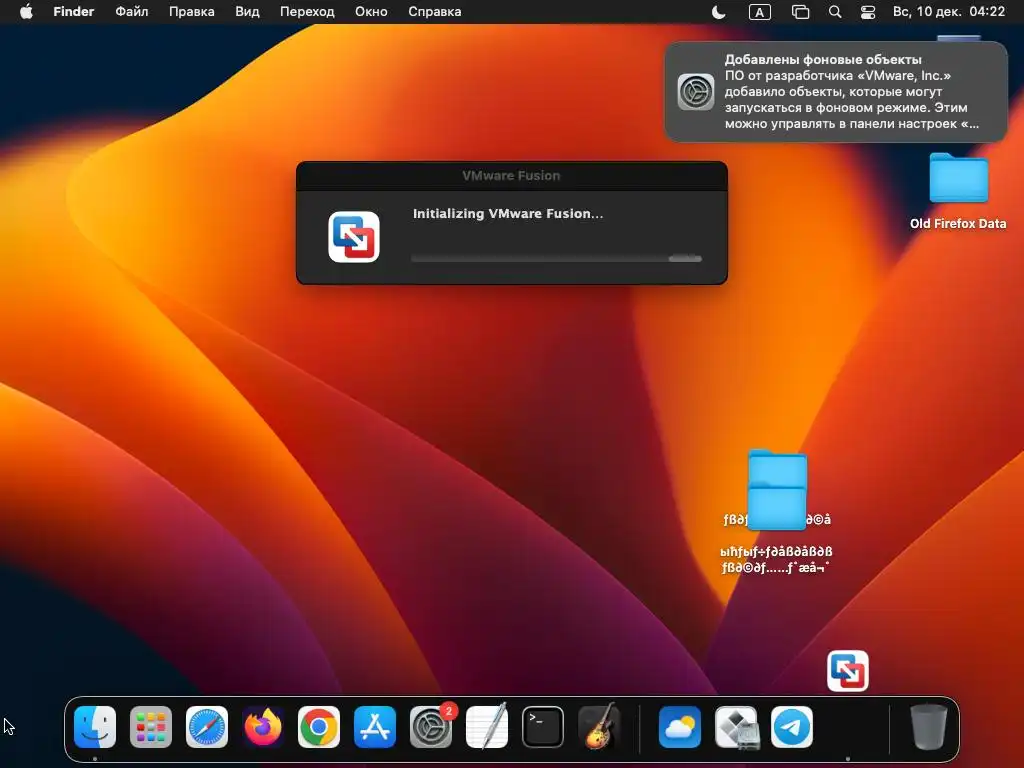Open Spotlight search in menu bar

pos(835,12)
